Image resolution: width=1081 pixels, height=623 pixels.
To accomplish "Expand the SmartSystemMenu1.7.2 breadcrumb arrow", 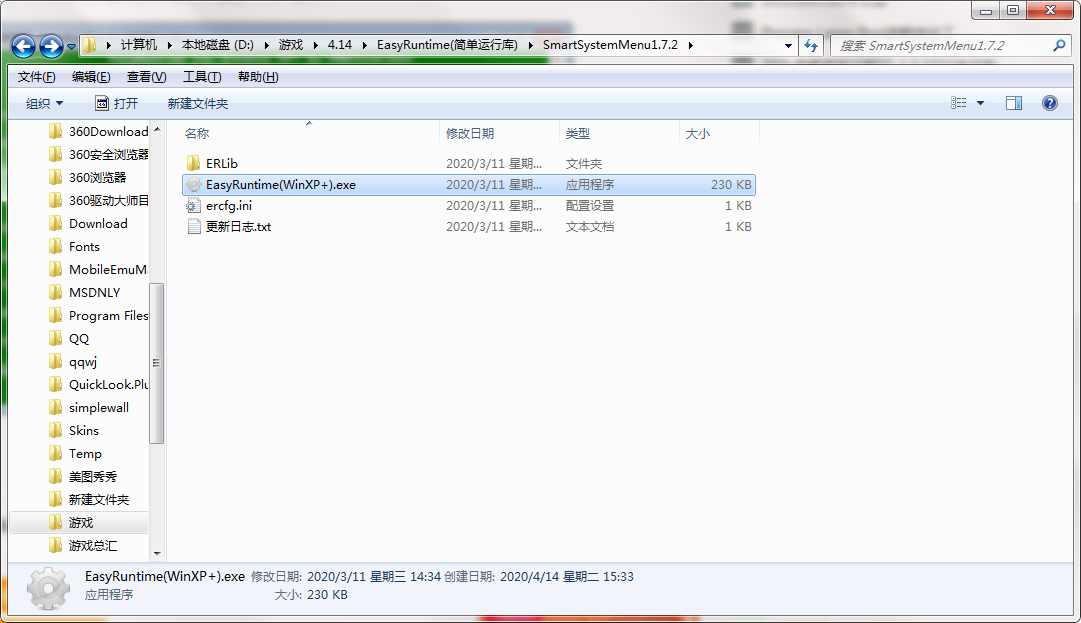I will (690, 45).
